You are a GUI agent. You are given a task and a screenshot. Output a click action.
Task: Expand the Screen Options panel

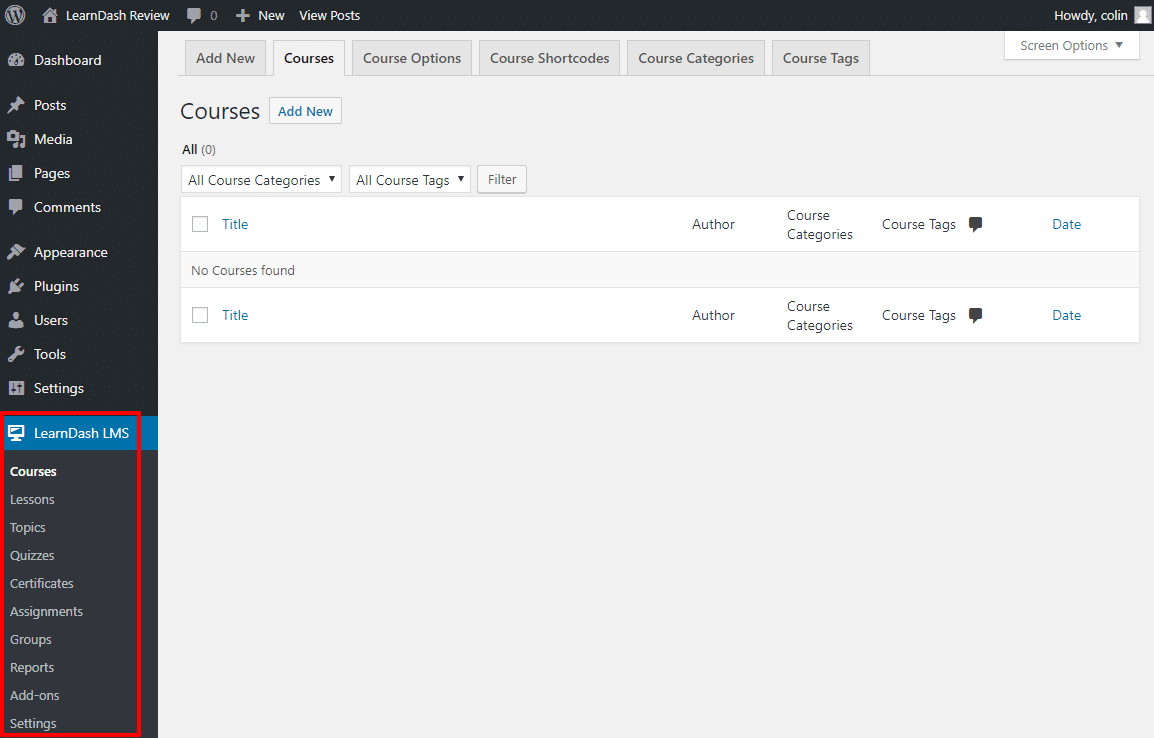point(1071,45)
